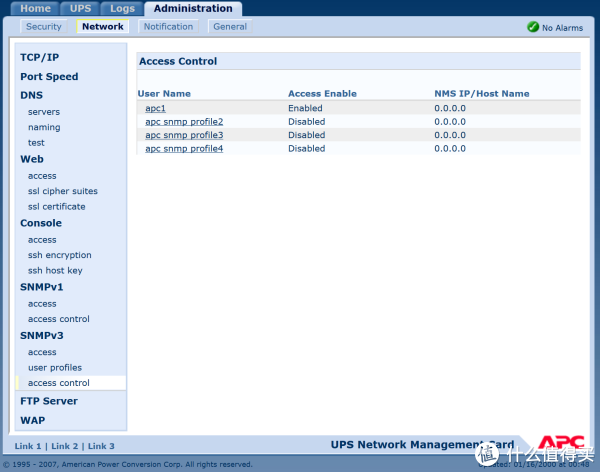Open FTP Server in sidebar
The width and height of the screenshot is (600, 472).
coord(49,401)
